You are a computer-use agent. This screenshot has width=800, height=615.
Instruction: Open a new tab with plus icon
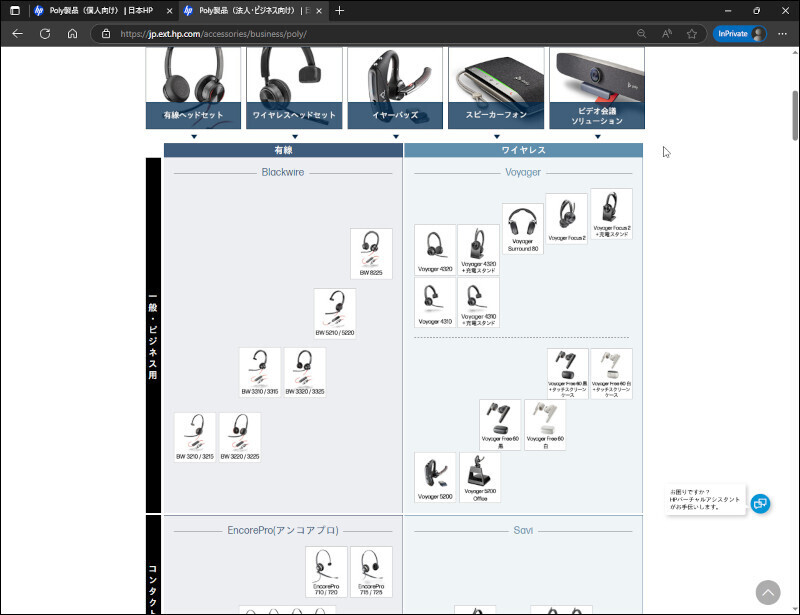[x=339, y=10]
